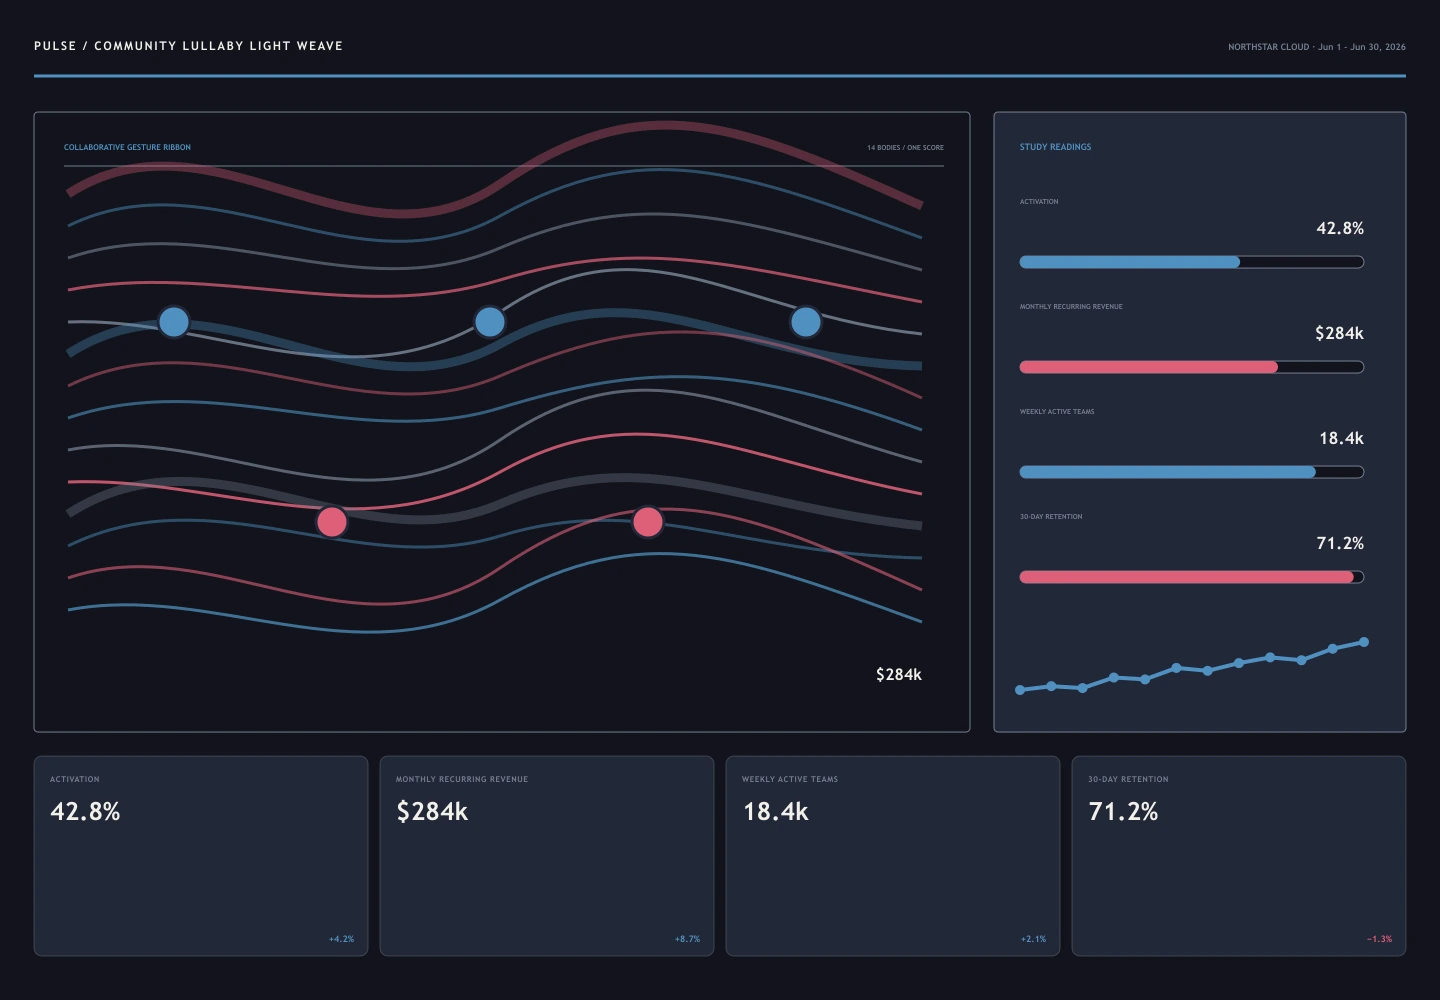Click "30-DAY RETENTION" label on the bottom card
Screen dimensions: 1440x1000
pyautogui.click(x=1128, y=780)
